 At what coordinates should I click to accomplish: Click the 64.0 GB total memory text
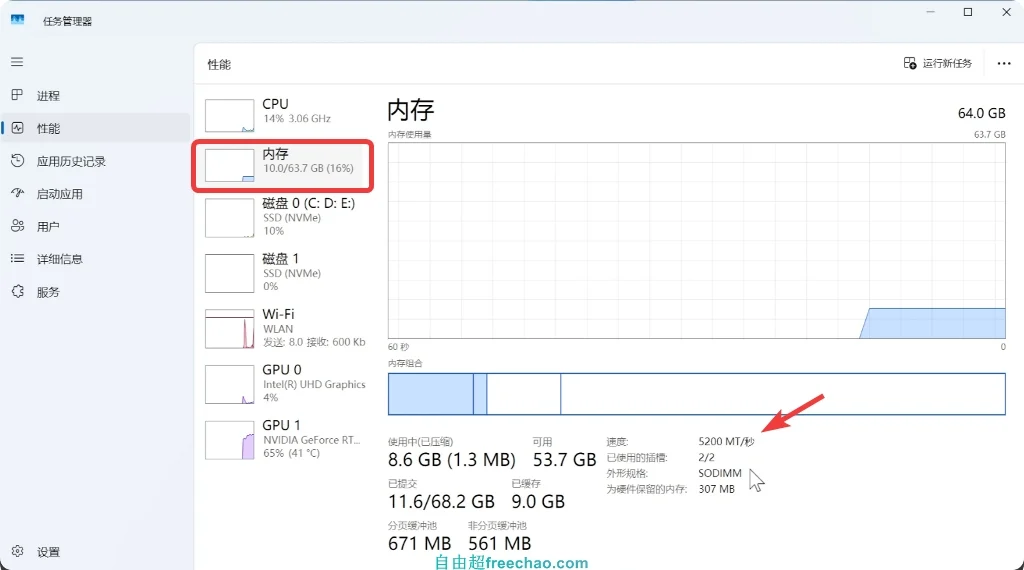982,113
